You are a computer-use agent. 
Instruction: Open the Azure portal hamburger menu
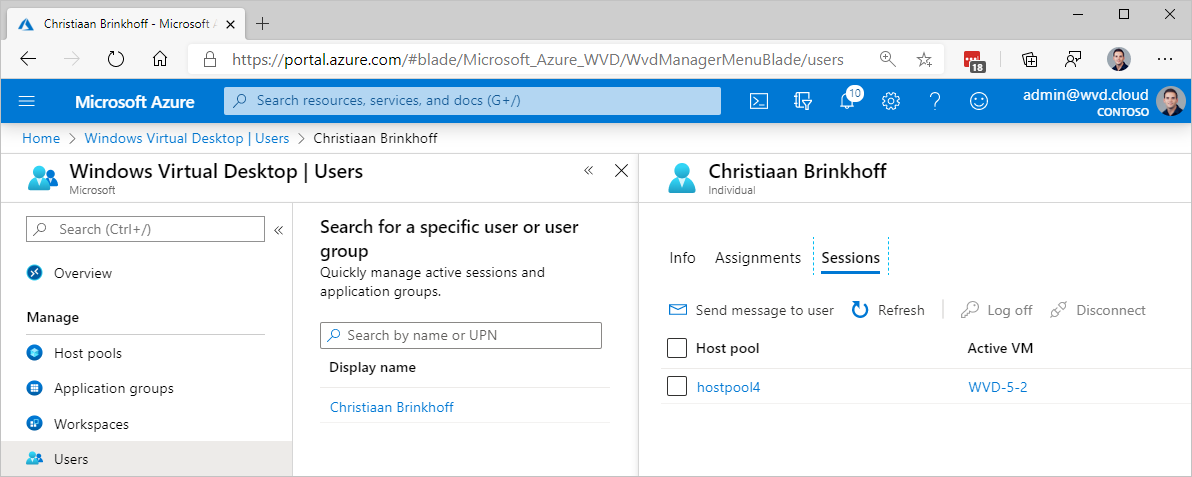[x=27, y=101]
